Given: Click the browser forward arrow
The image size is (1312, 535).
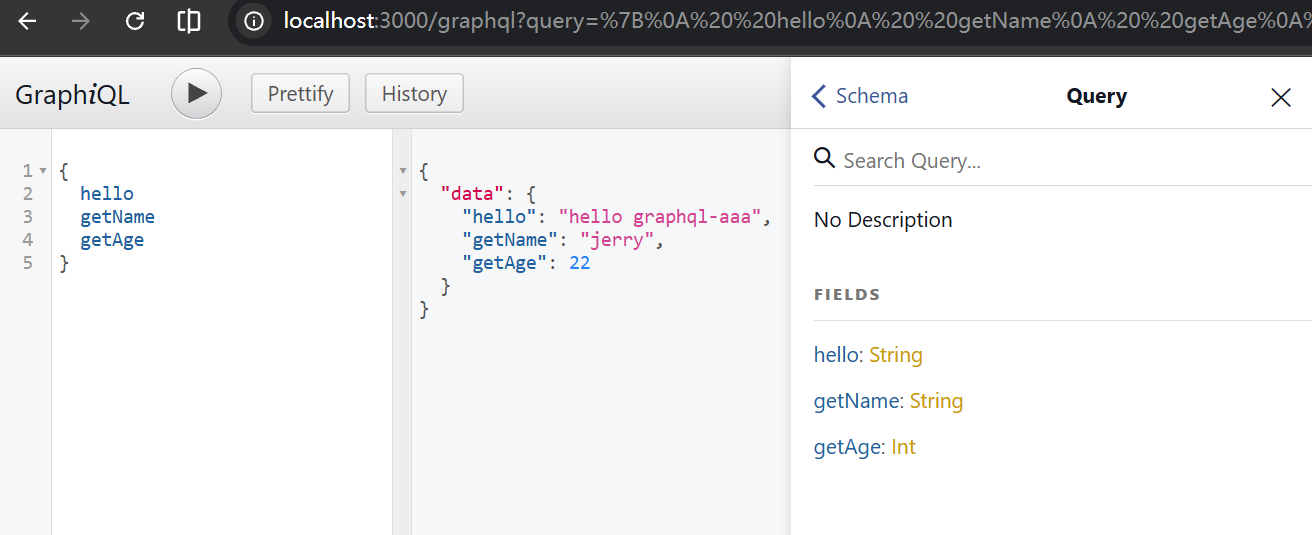Looking at the screenshot, I should pyautogui.click(x=81, y=21).
